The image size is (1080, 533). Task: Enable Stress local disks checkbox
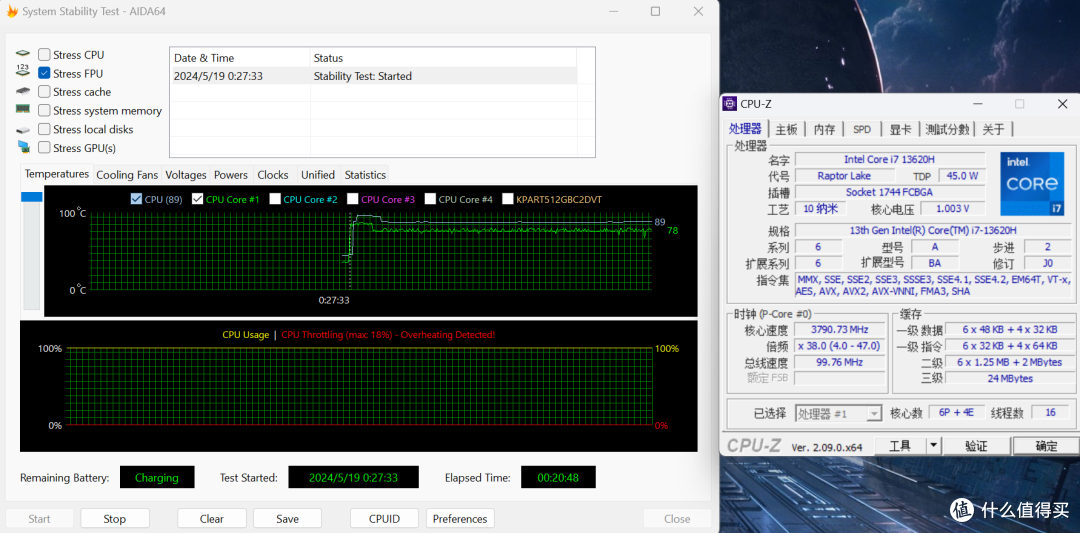44,129
